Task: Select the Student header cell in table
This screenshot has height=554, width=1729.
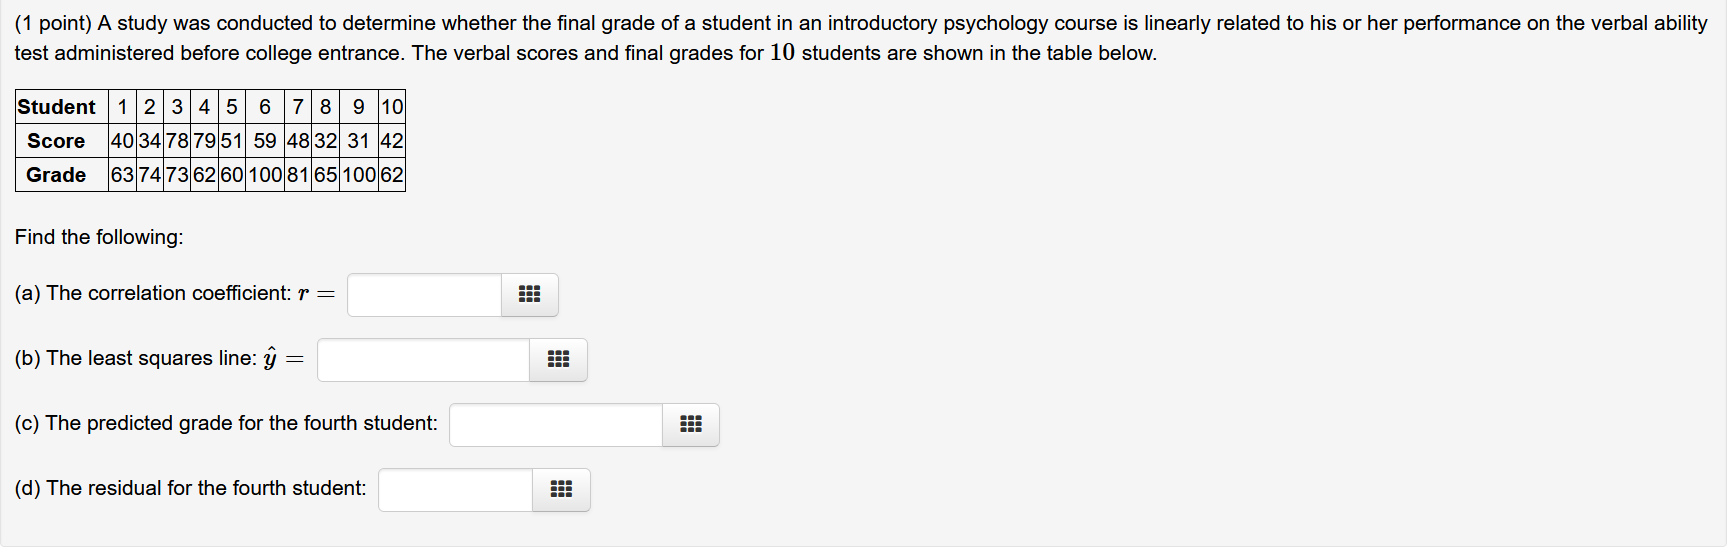Action: 57,107
